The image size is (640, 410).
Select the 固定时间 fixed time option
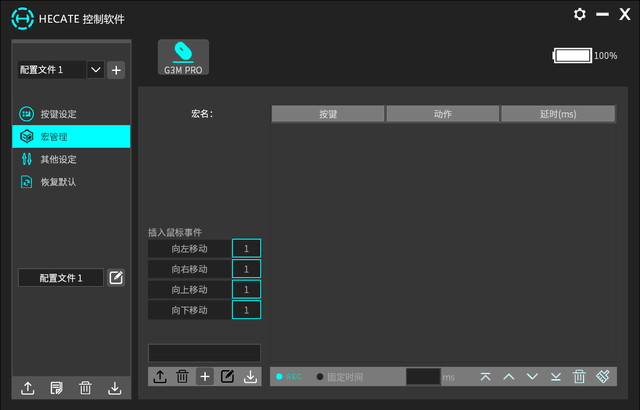(341, 377)
